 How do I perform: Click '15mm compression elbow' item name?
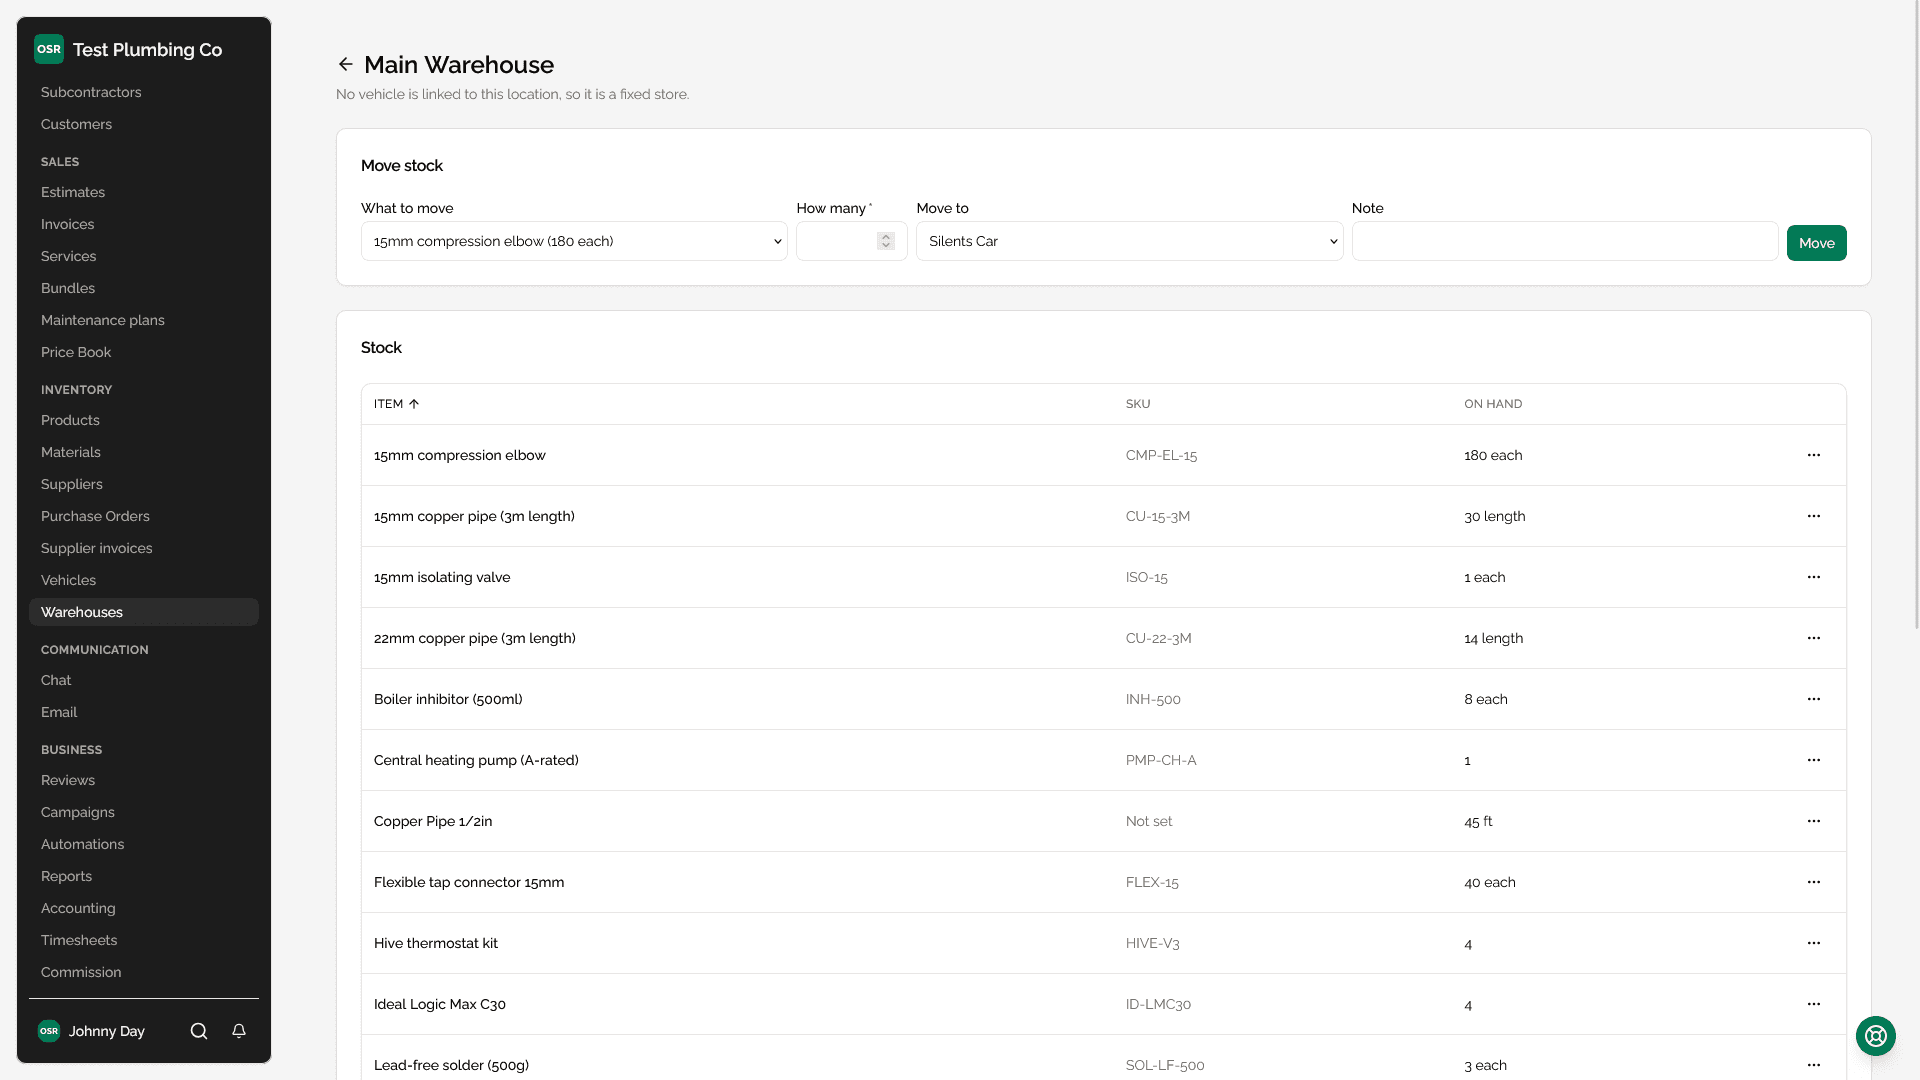pyautogui.click(x=460, y=455)
